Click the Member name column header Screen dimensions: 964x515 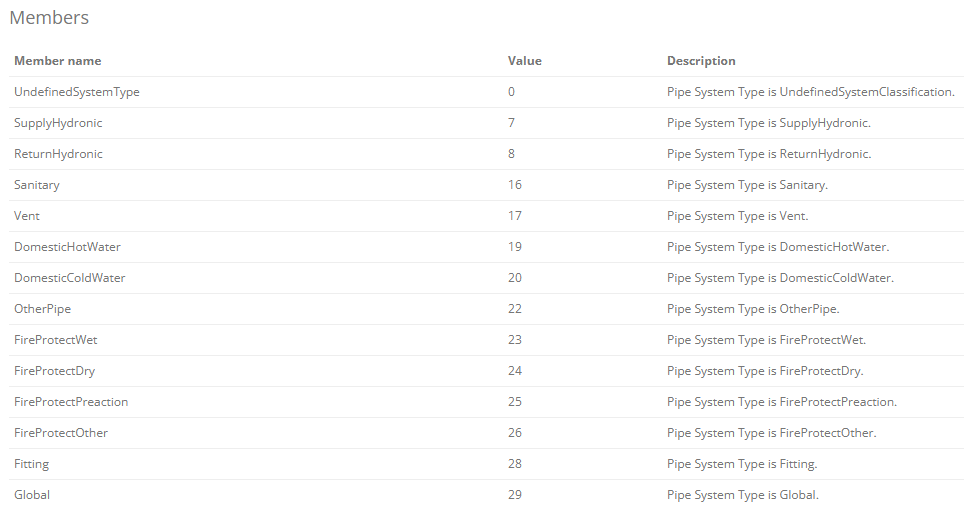point(58,61)
